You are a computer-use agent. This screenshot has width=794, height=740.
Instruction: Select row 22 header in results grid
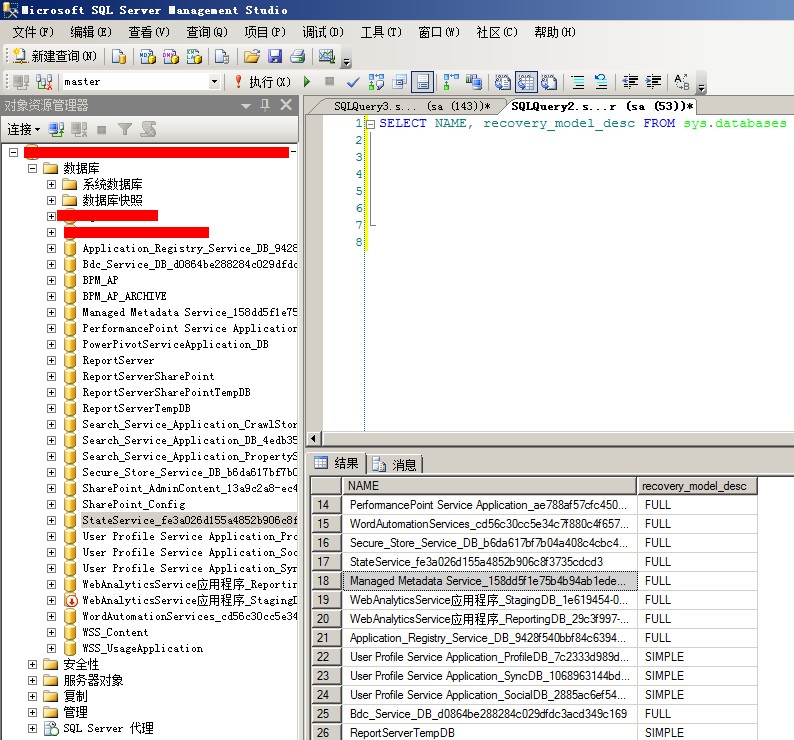pyautogui.click(x=326, y=657)
